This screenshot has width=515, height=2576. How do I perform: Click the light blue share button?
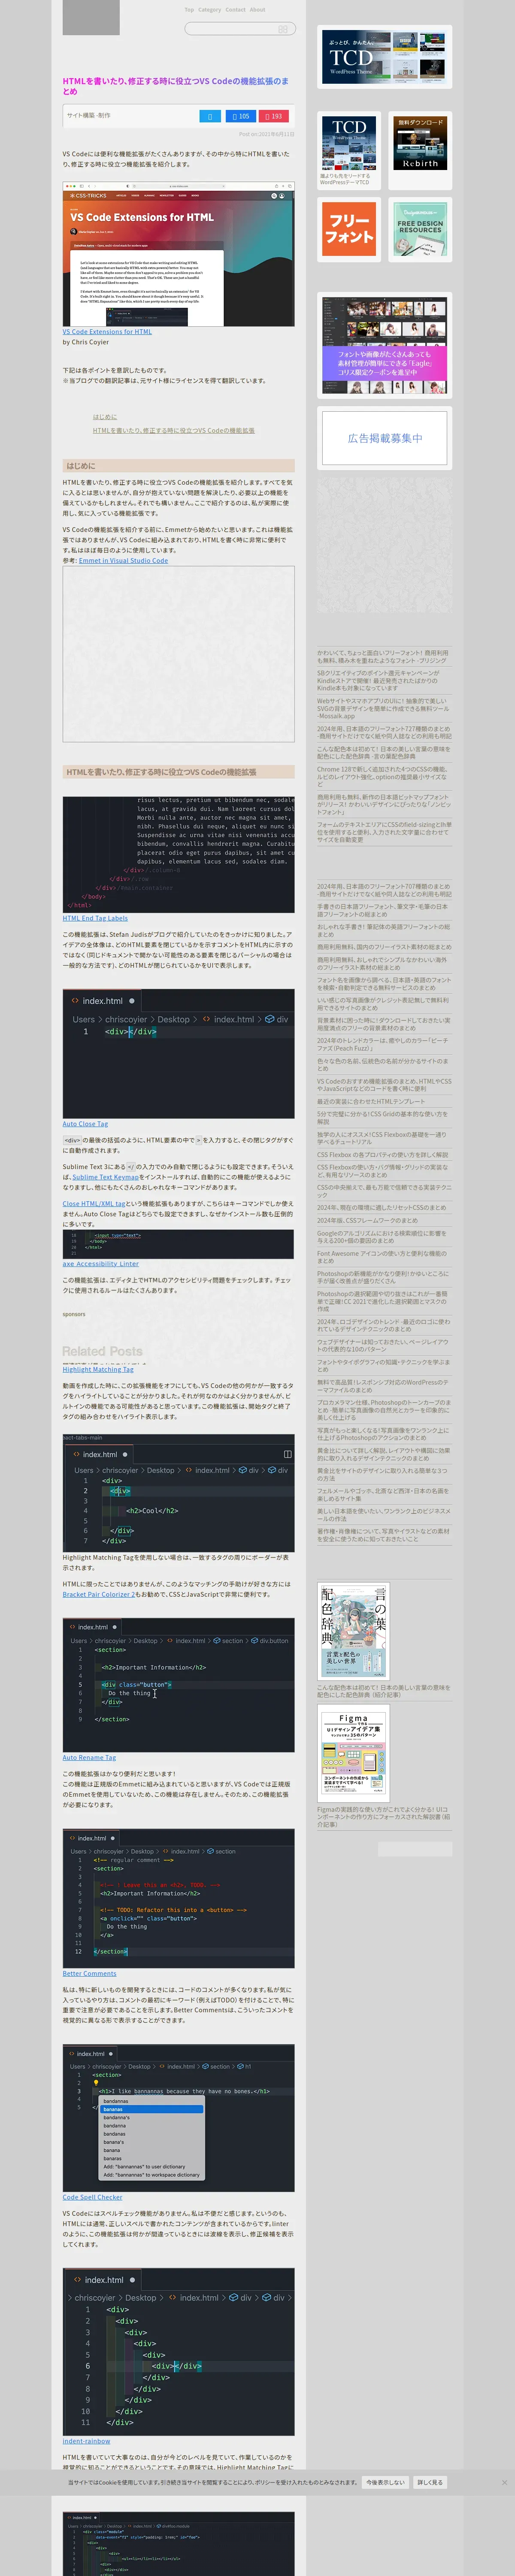[210, 116]
